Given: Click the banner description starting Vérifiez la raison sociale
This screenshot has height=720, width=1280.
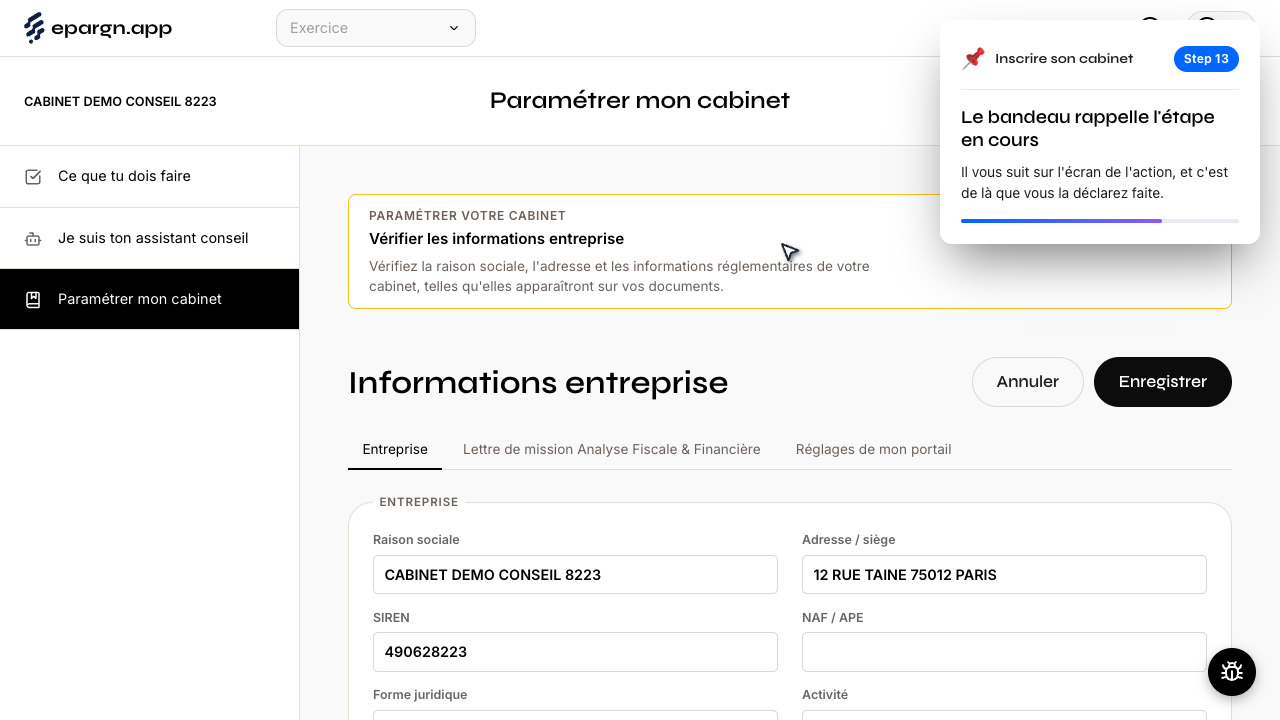Looking at the screenshot, I should (619, 277).
